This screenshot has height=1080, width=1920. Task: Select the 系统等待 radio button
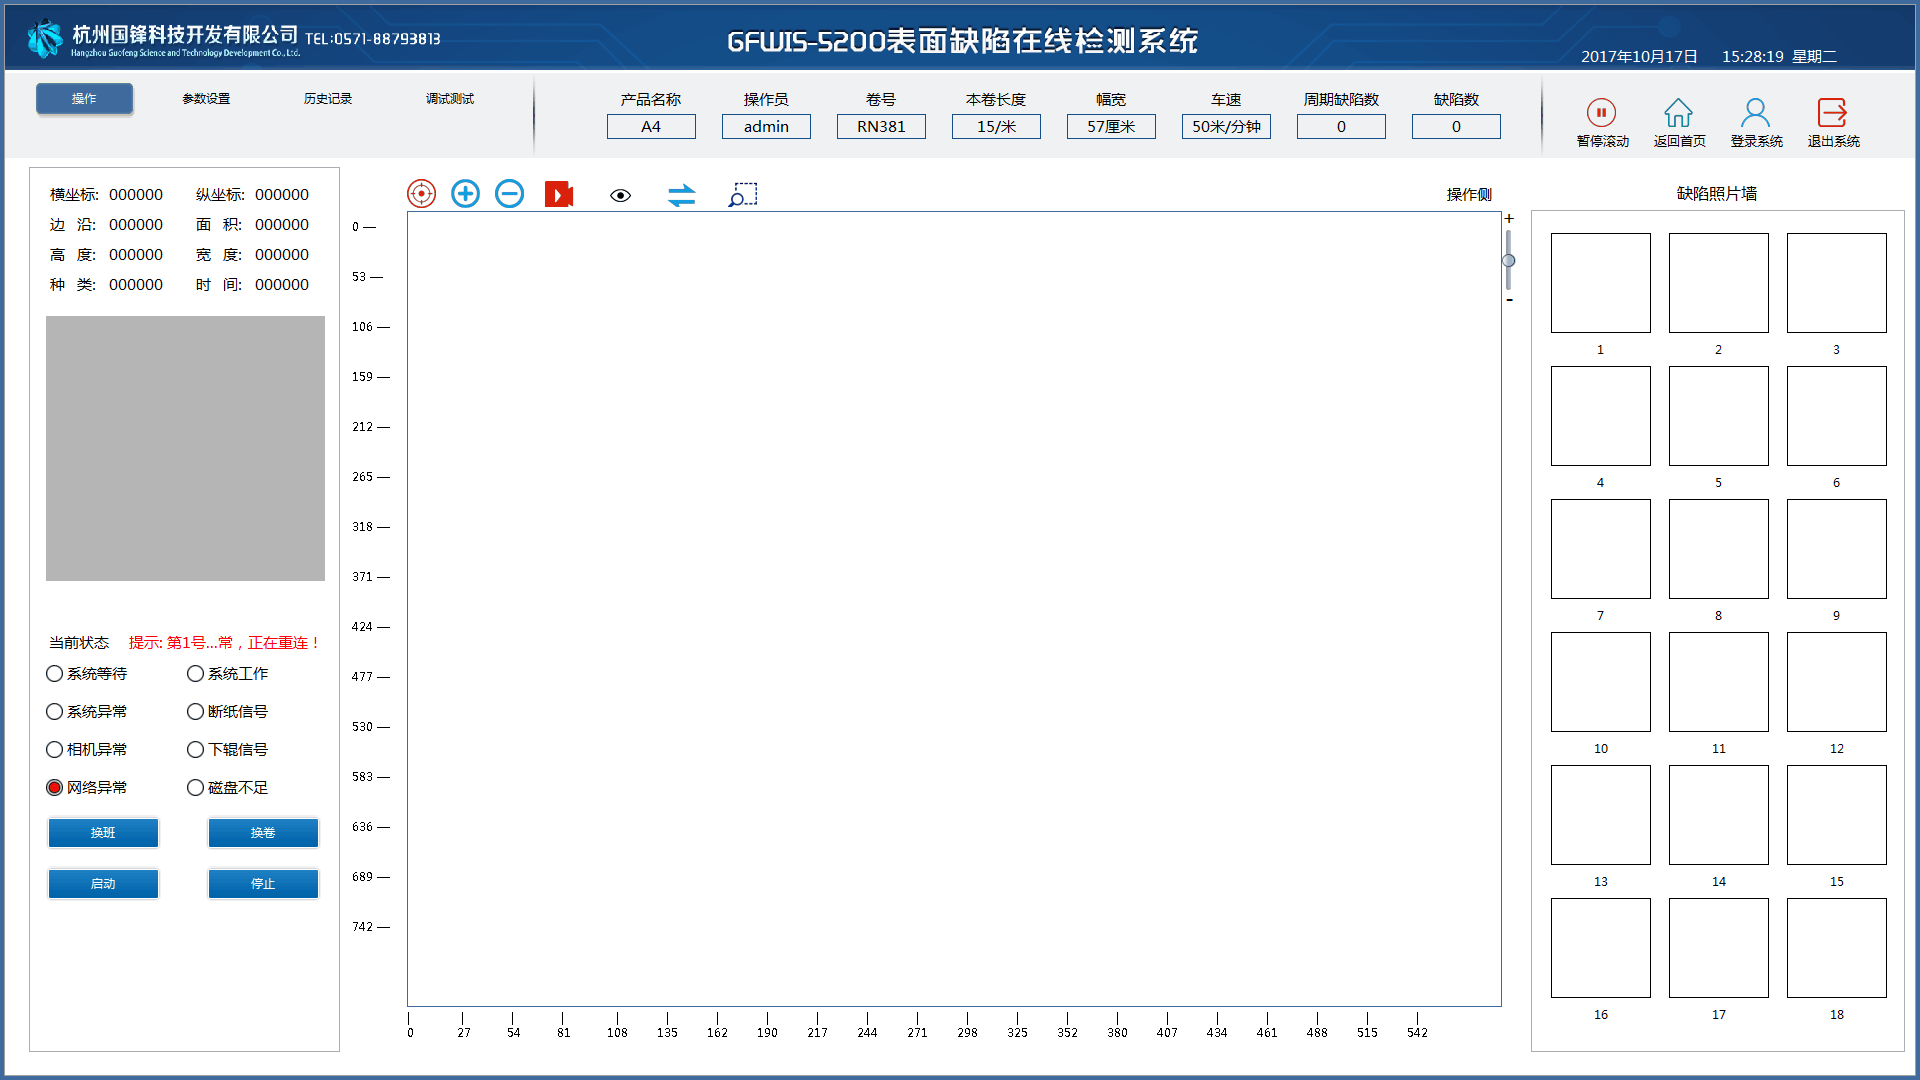[55, 674]
